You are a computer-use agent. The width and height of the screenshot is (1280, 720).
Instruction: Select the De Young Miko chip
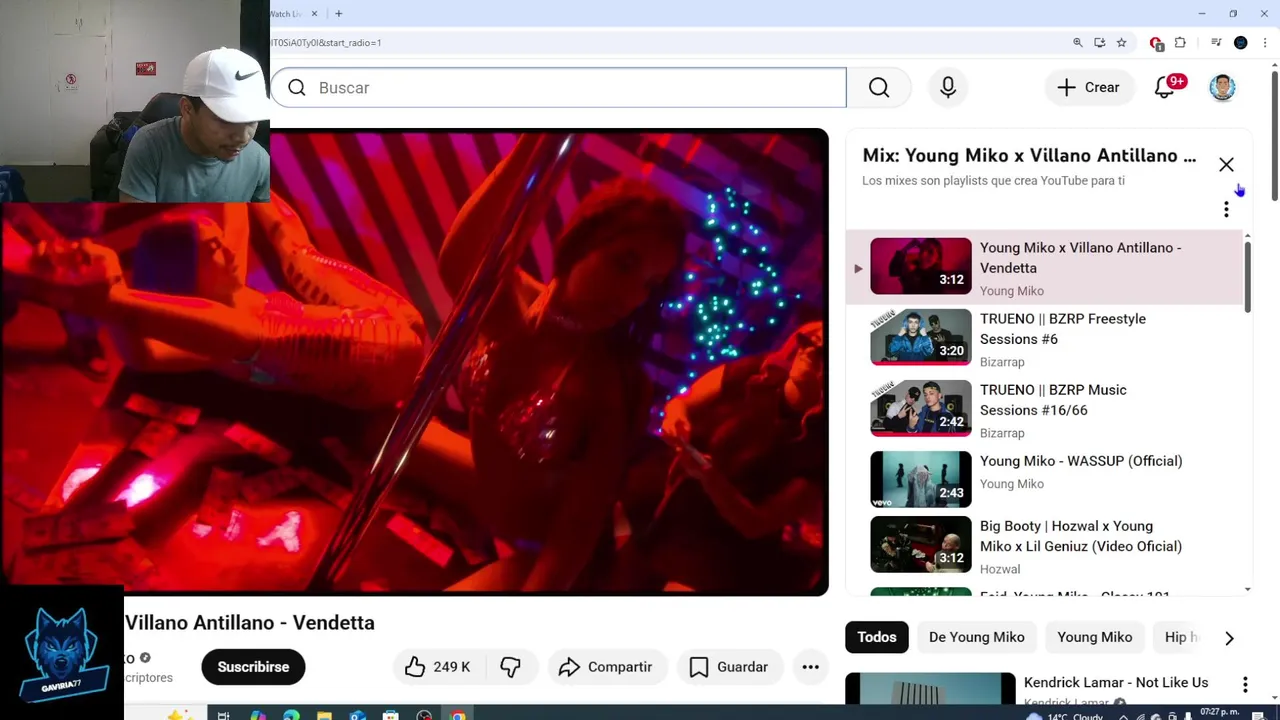976,637
